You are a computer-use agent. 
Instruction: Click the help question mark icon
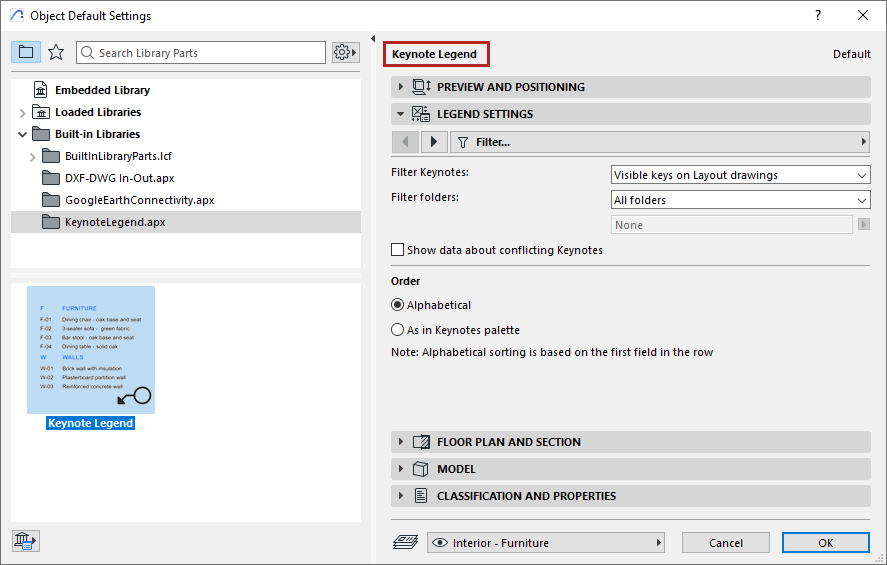click(x=818, y=15)
